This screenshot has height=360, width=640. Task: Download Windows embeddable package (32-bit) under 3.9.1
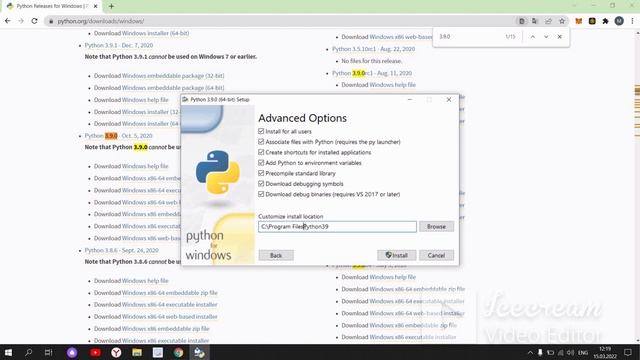[173, 76]
